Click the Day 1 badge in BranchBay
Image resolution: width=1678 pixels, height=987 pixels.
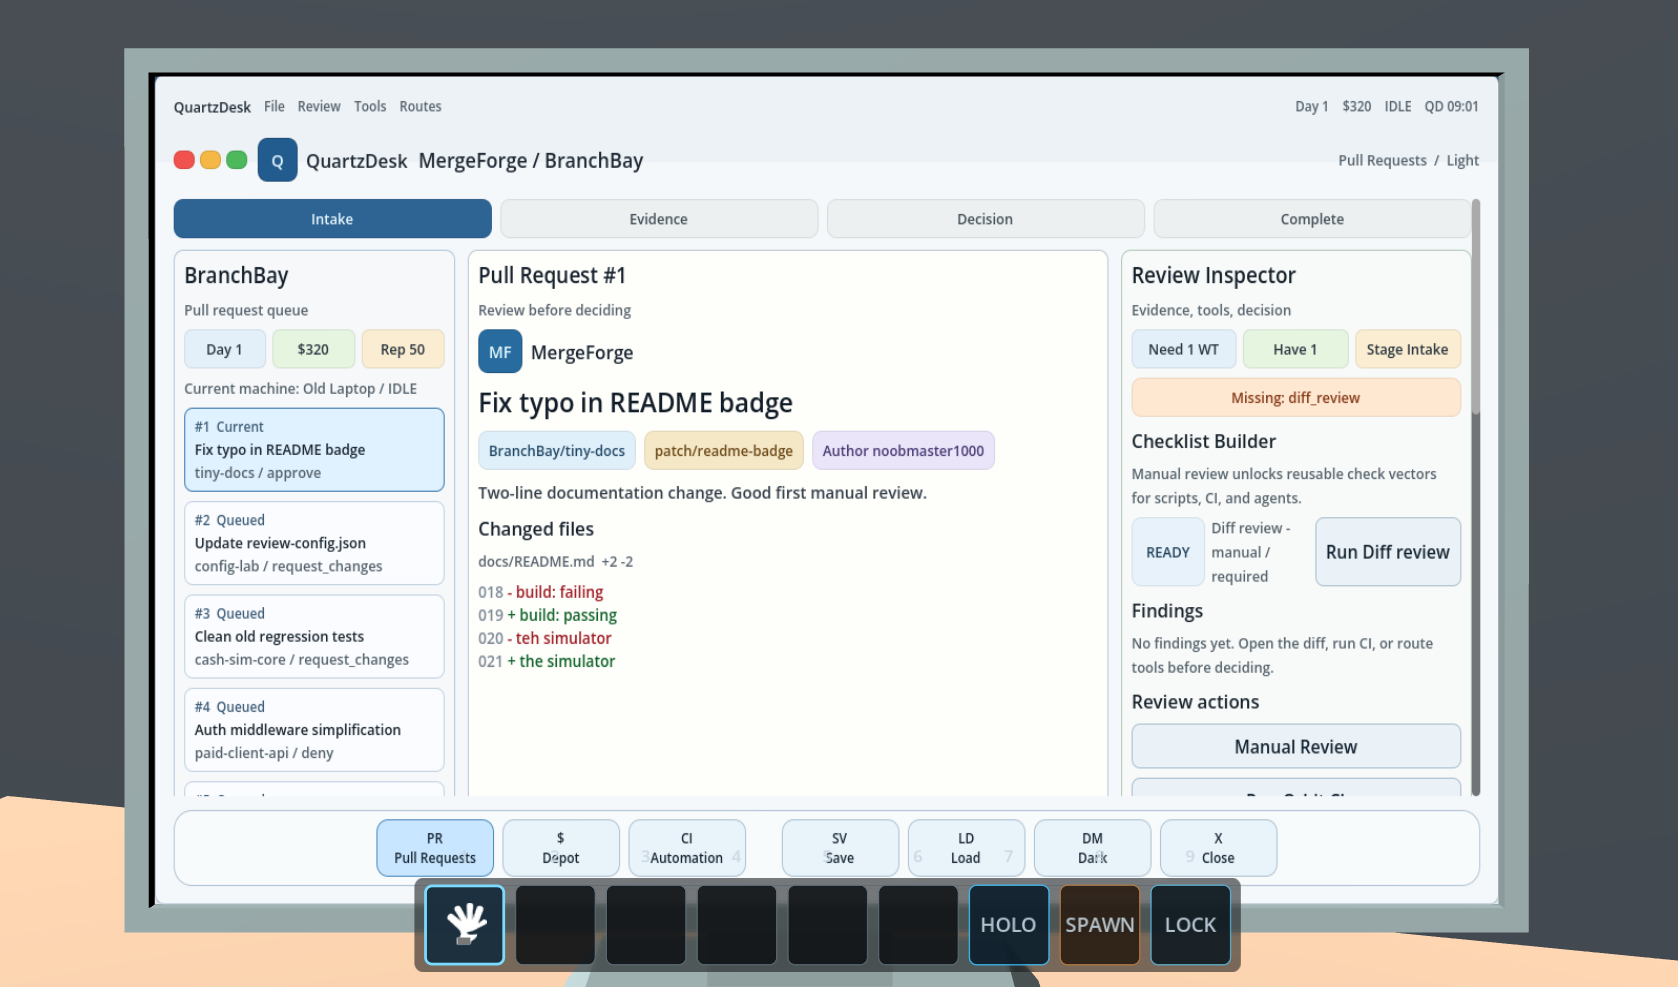[225, 349]
